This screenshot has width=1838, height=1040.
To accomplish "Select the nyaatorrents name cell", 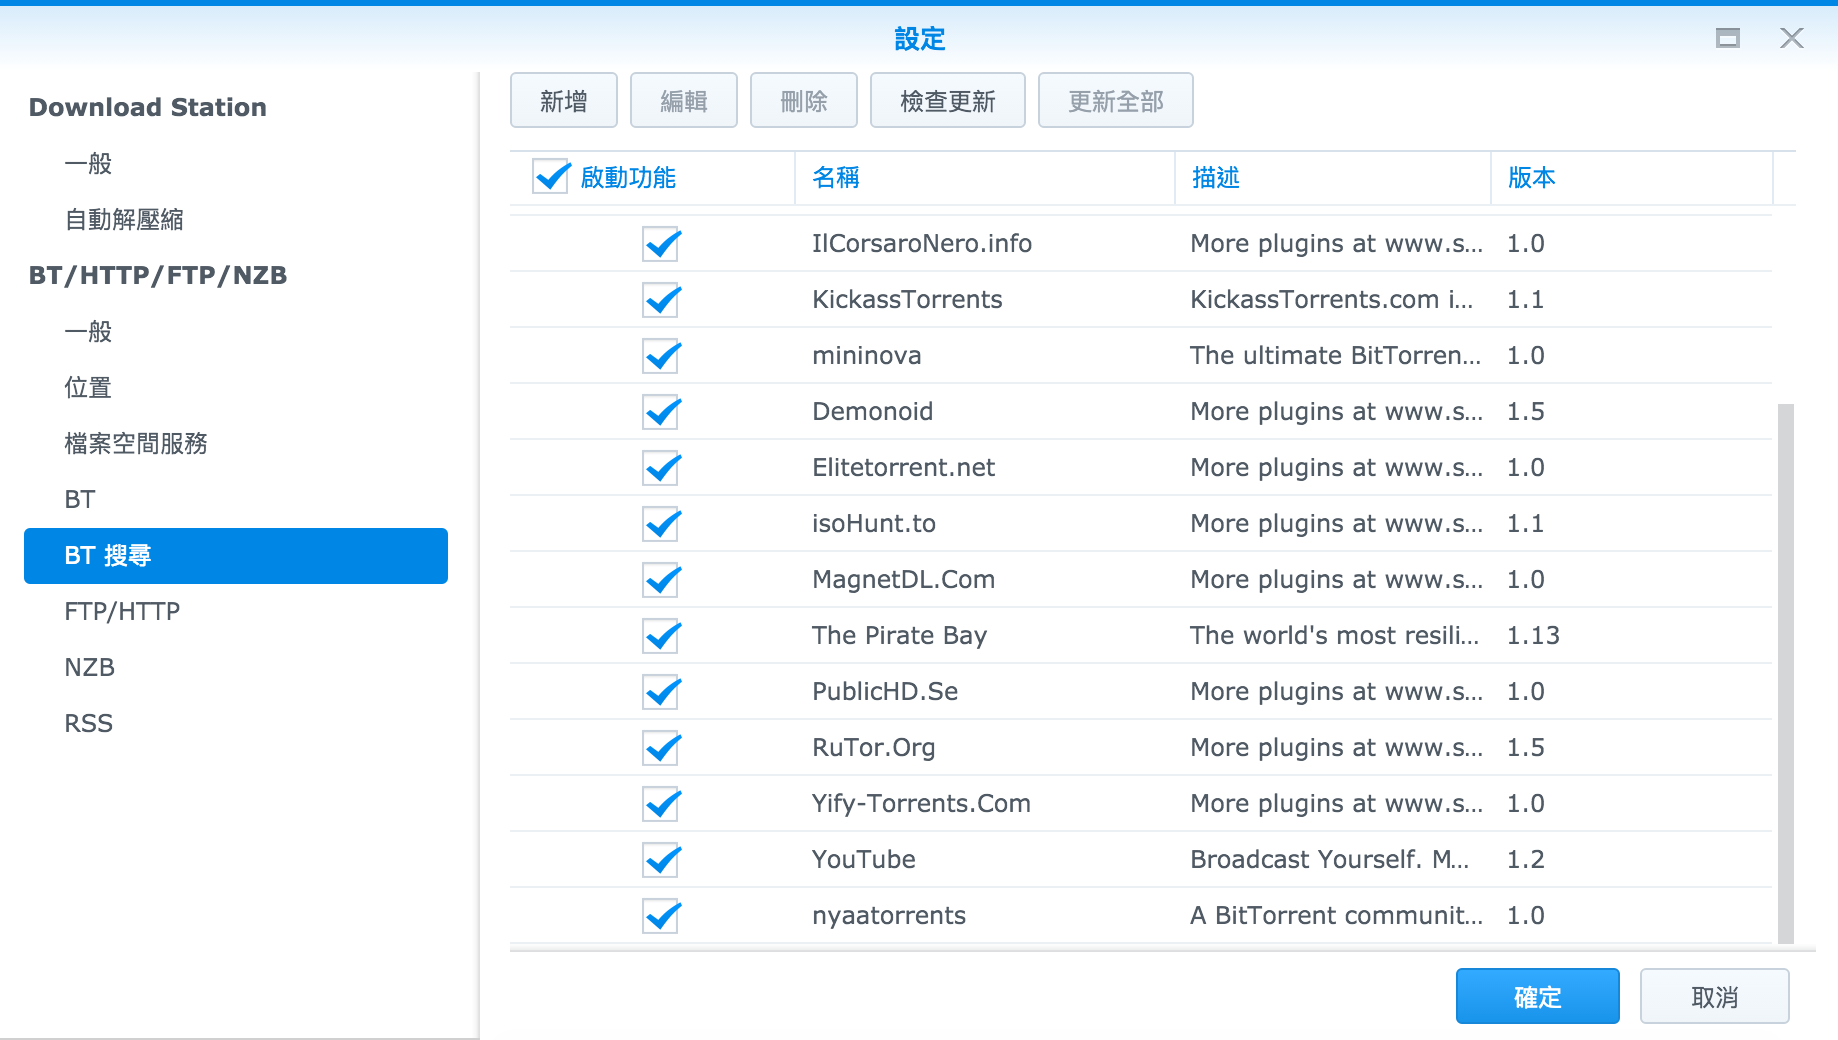I will 888,916.
